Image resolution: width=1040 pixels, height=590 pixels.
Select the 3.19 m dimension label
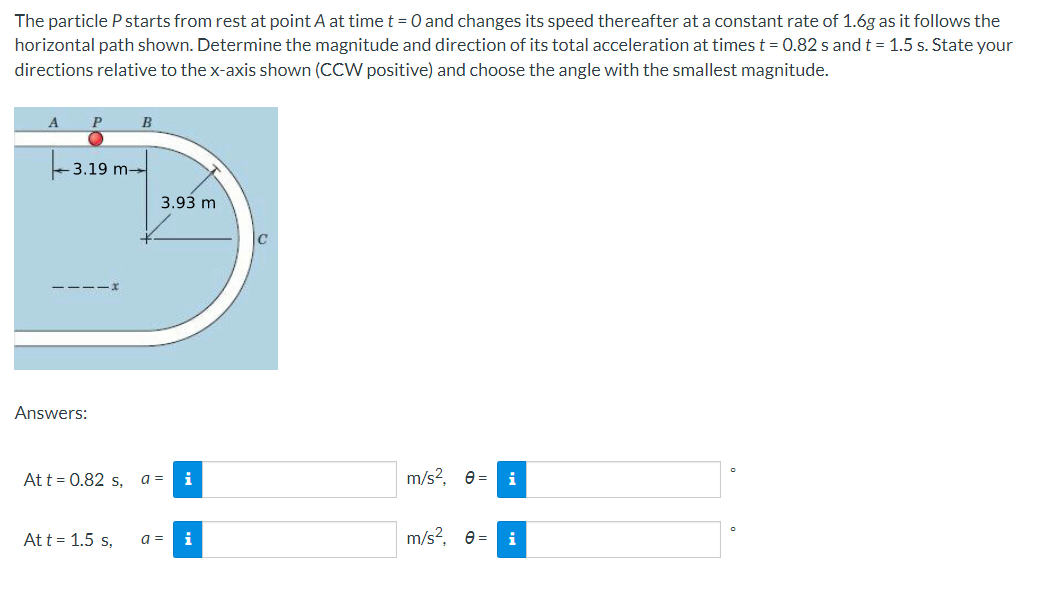[x=98, y=168]
